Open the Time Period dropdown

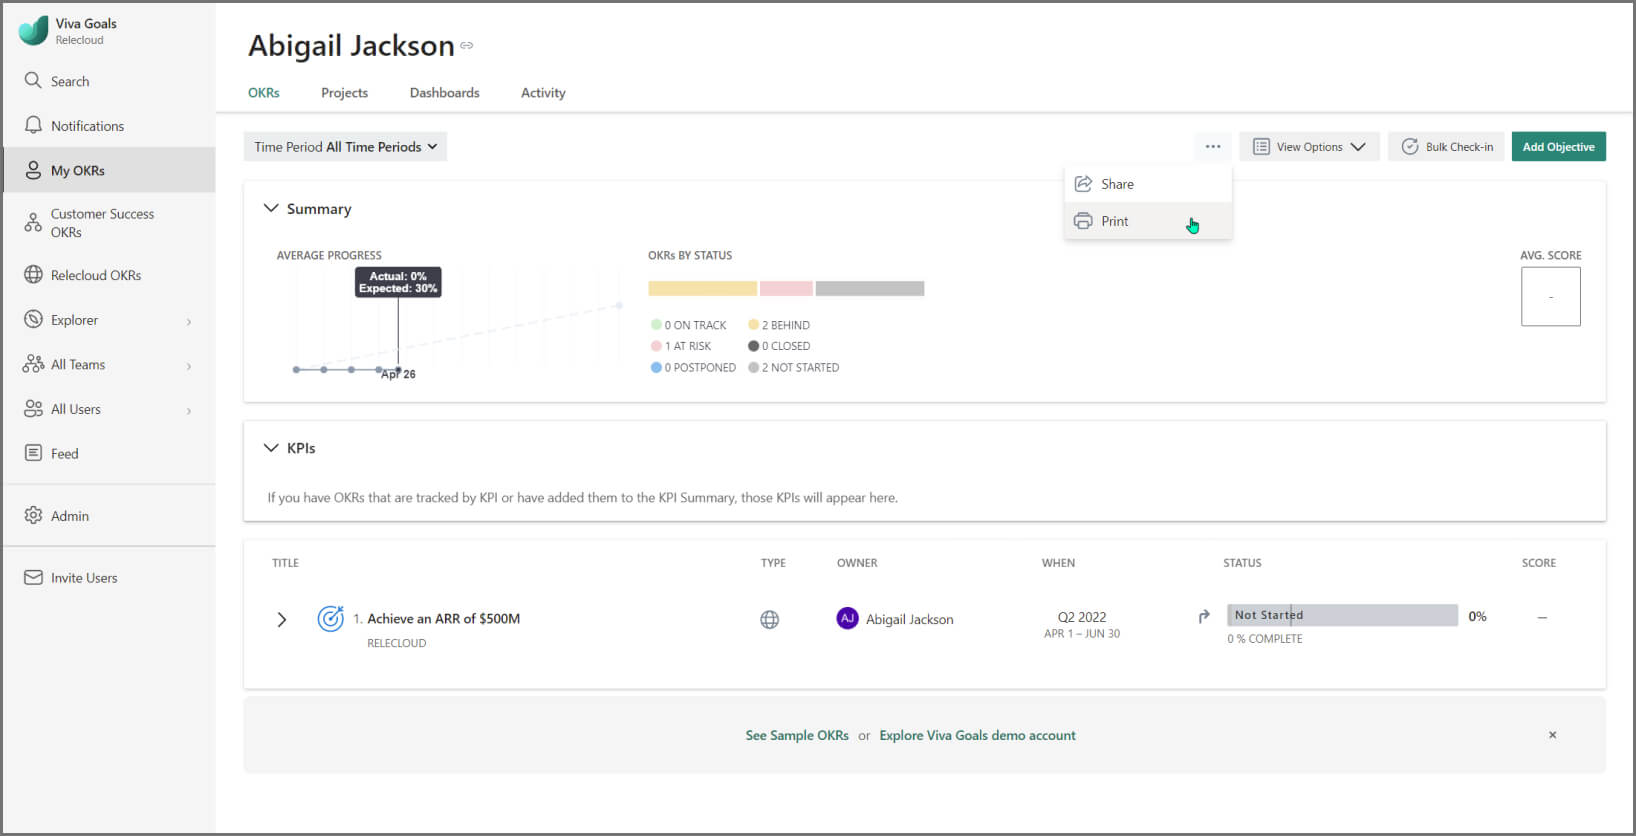[x=345, y=147]
